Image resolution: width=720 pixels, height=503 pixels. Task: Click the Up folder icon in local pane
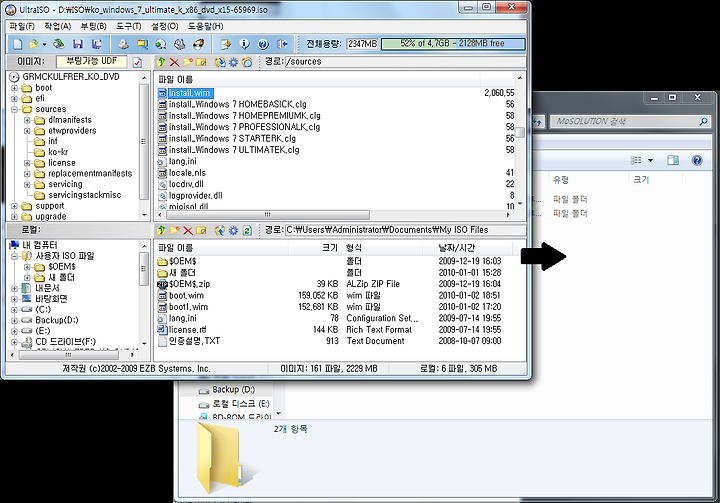(161, 230)
